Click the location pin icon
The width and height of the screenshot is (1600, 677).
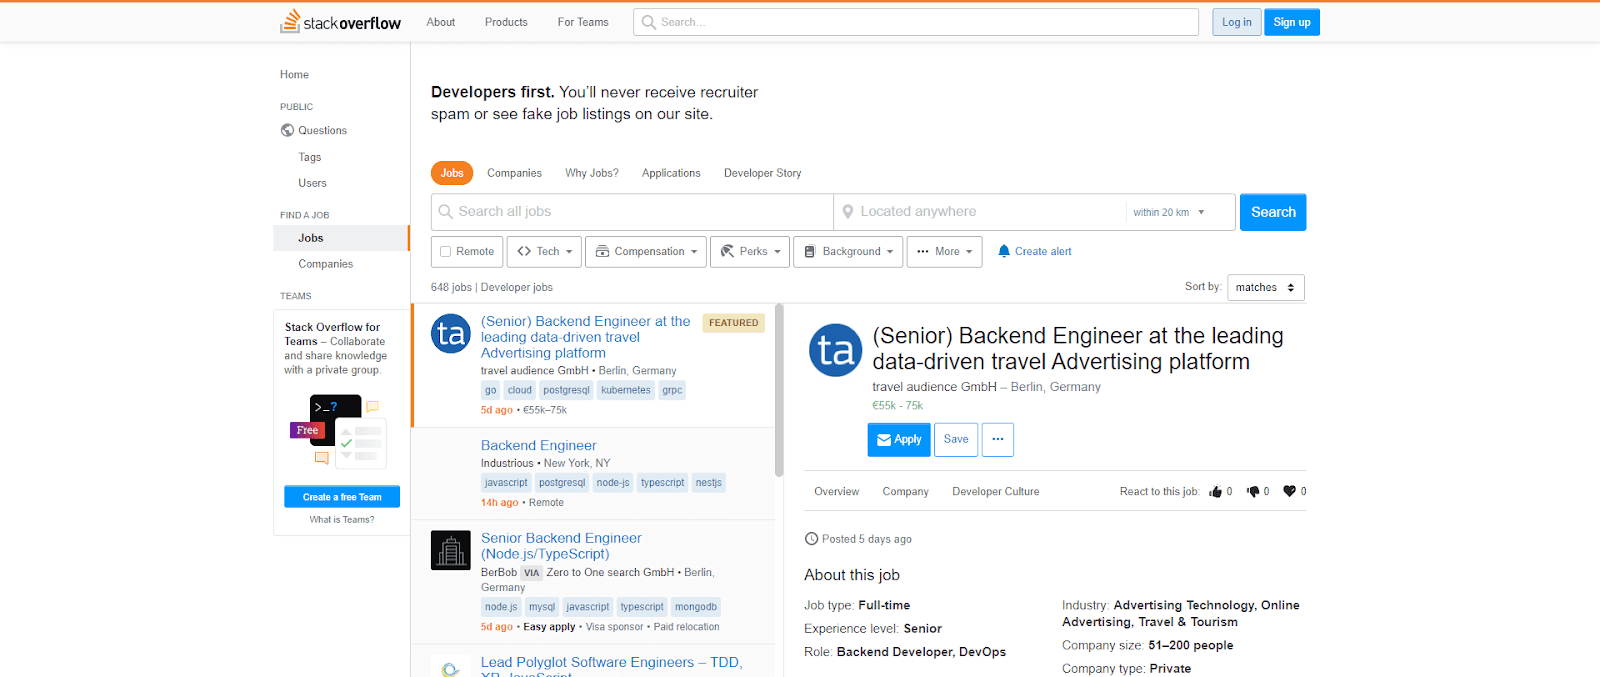(848, 212)
